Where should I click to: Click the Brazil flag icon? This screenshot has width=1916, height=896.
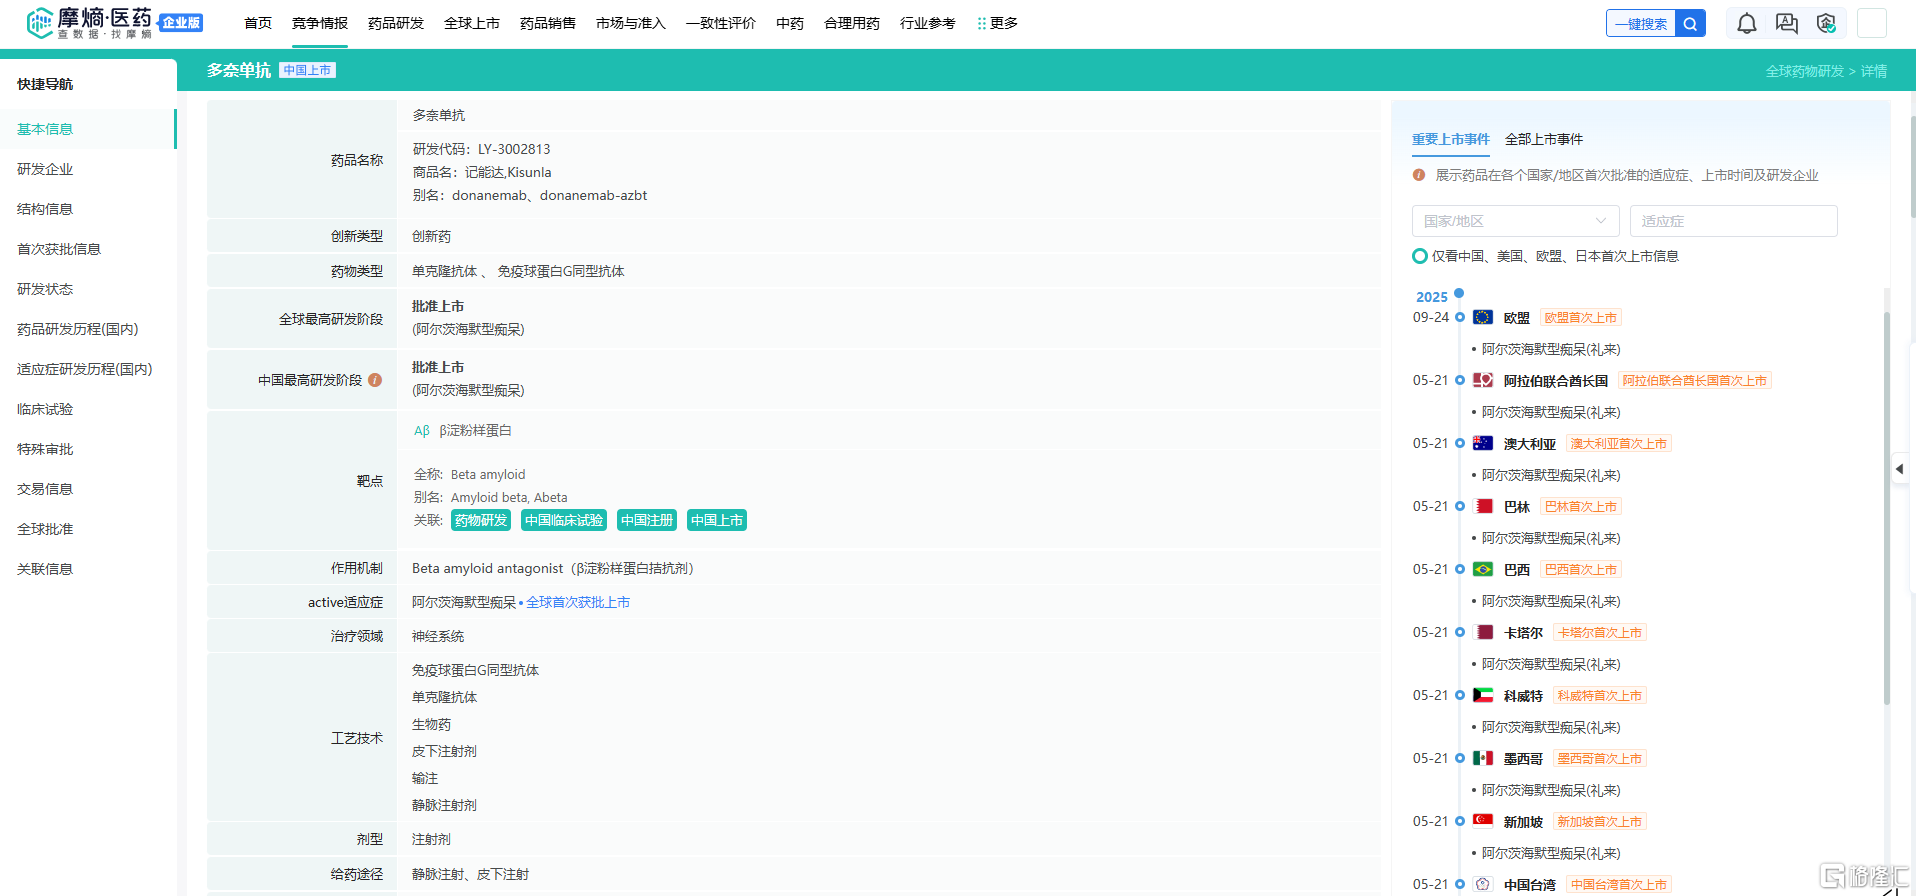point(1483,569)
